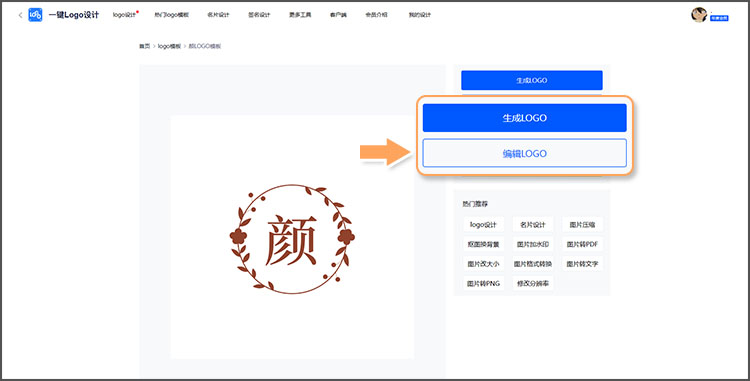Click 颜LOGO模板 breadcrumb text
This screenshot has height=381, width=750.
(205, 46)
